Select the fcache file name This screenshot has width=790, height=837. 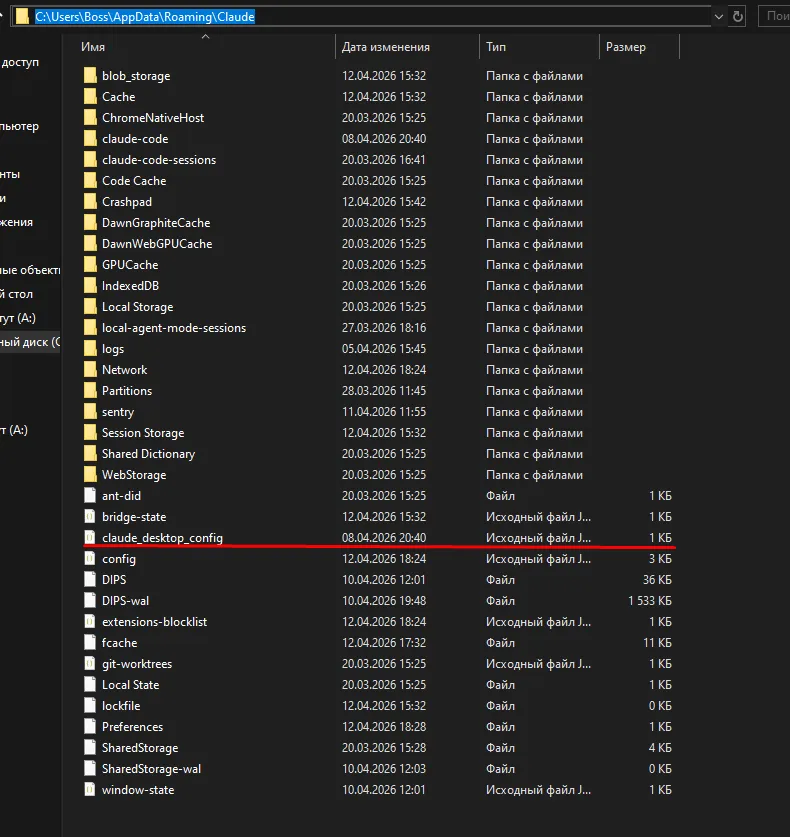point(120,643)
